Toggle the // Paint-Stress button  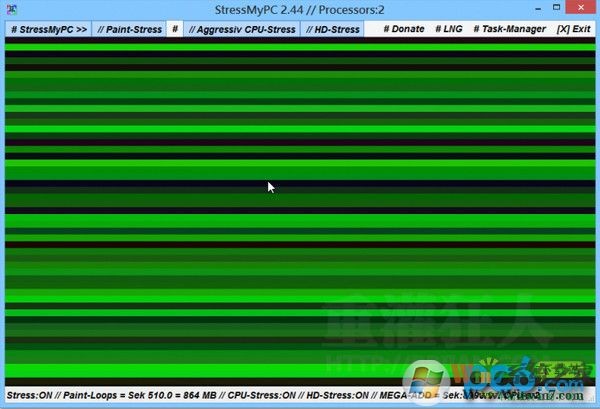click(x=129, y=29)
